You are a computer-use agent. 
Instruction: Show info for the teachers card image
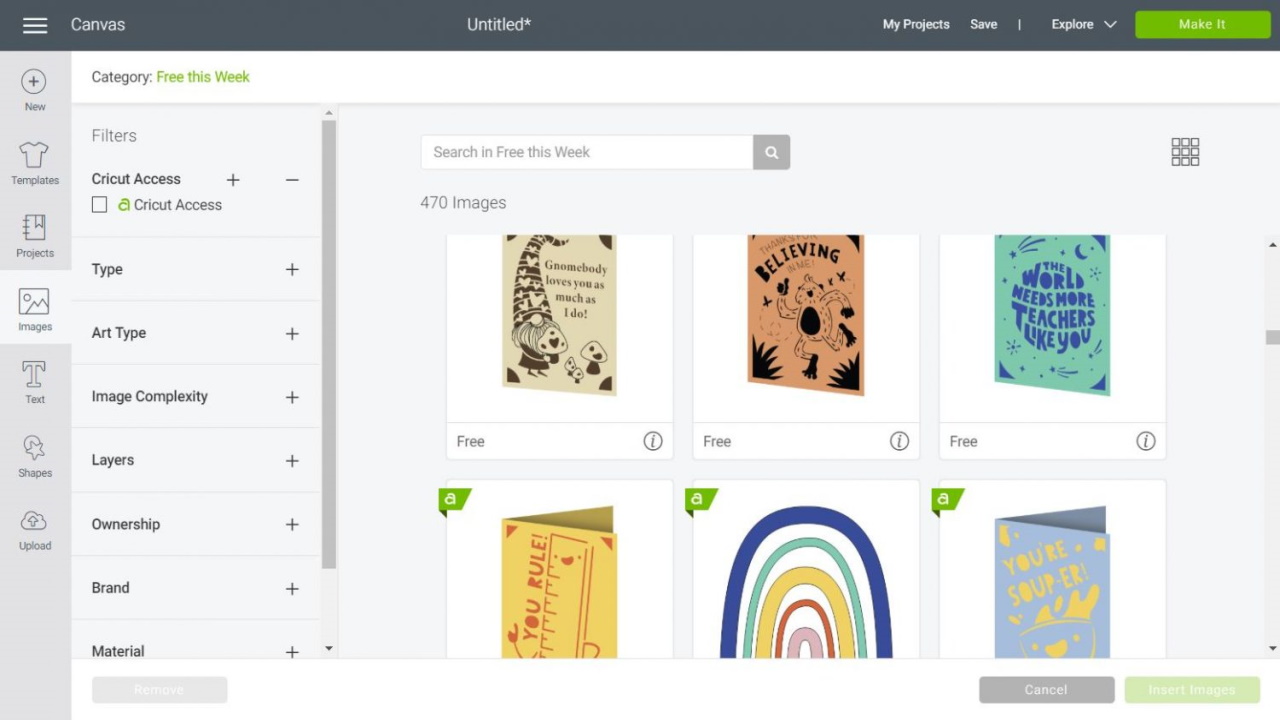pos(1146,440)
